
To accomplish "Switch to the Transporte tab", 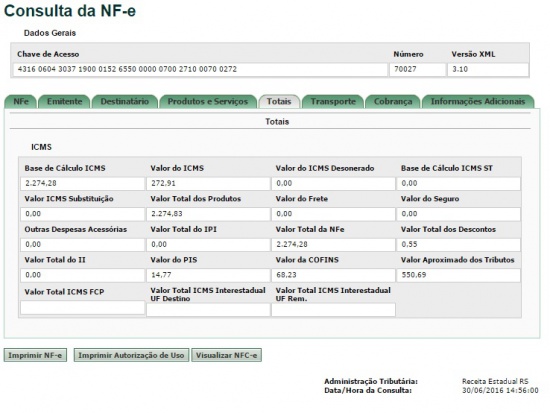I will 333,101.
